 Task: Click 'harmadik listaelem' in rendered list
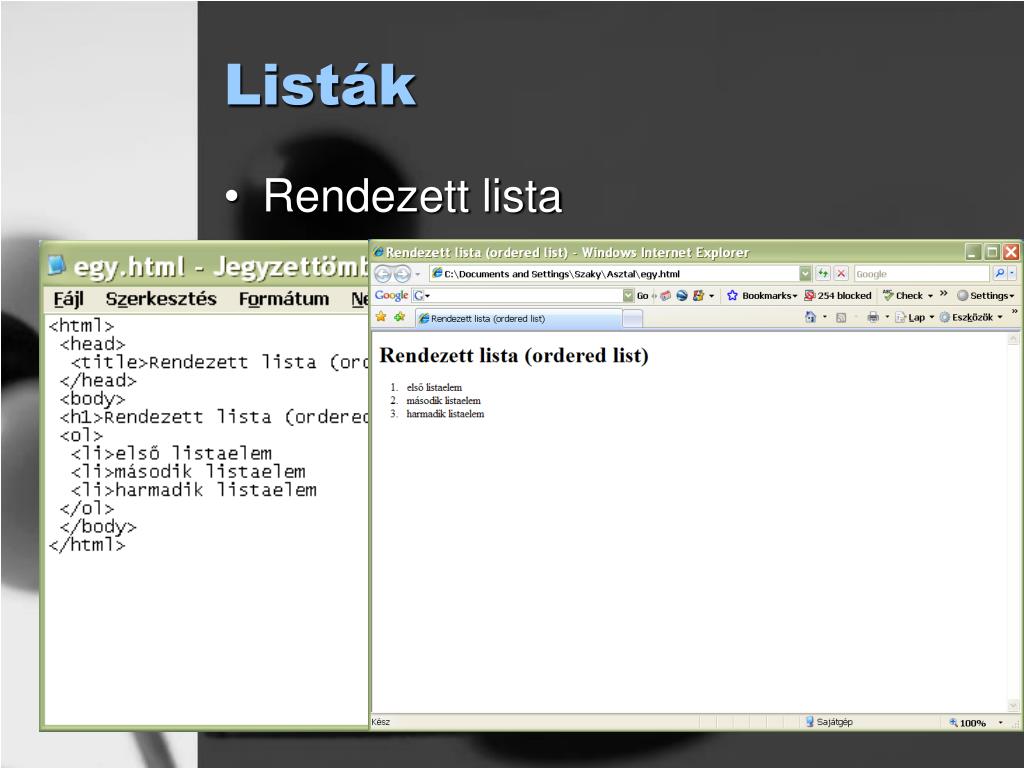click(445, 413)
